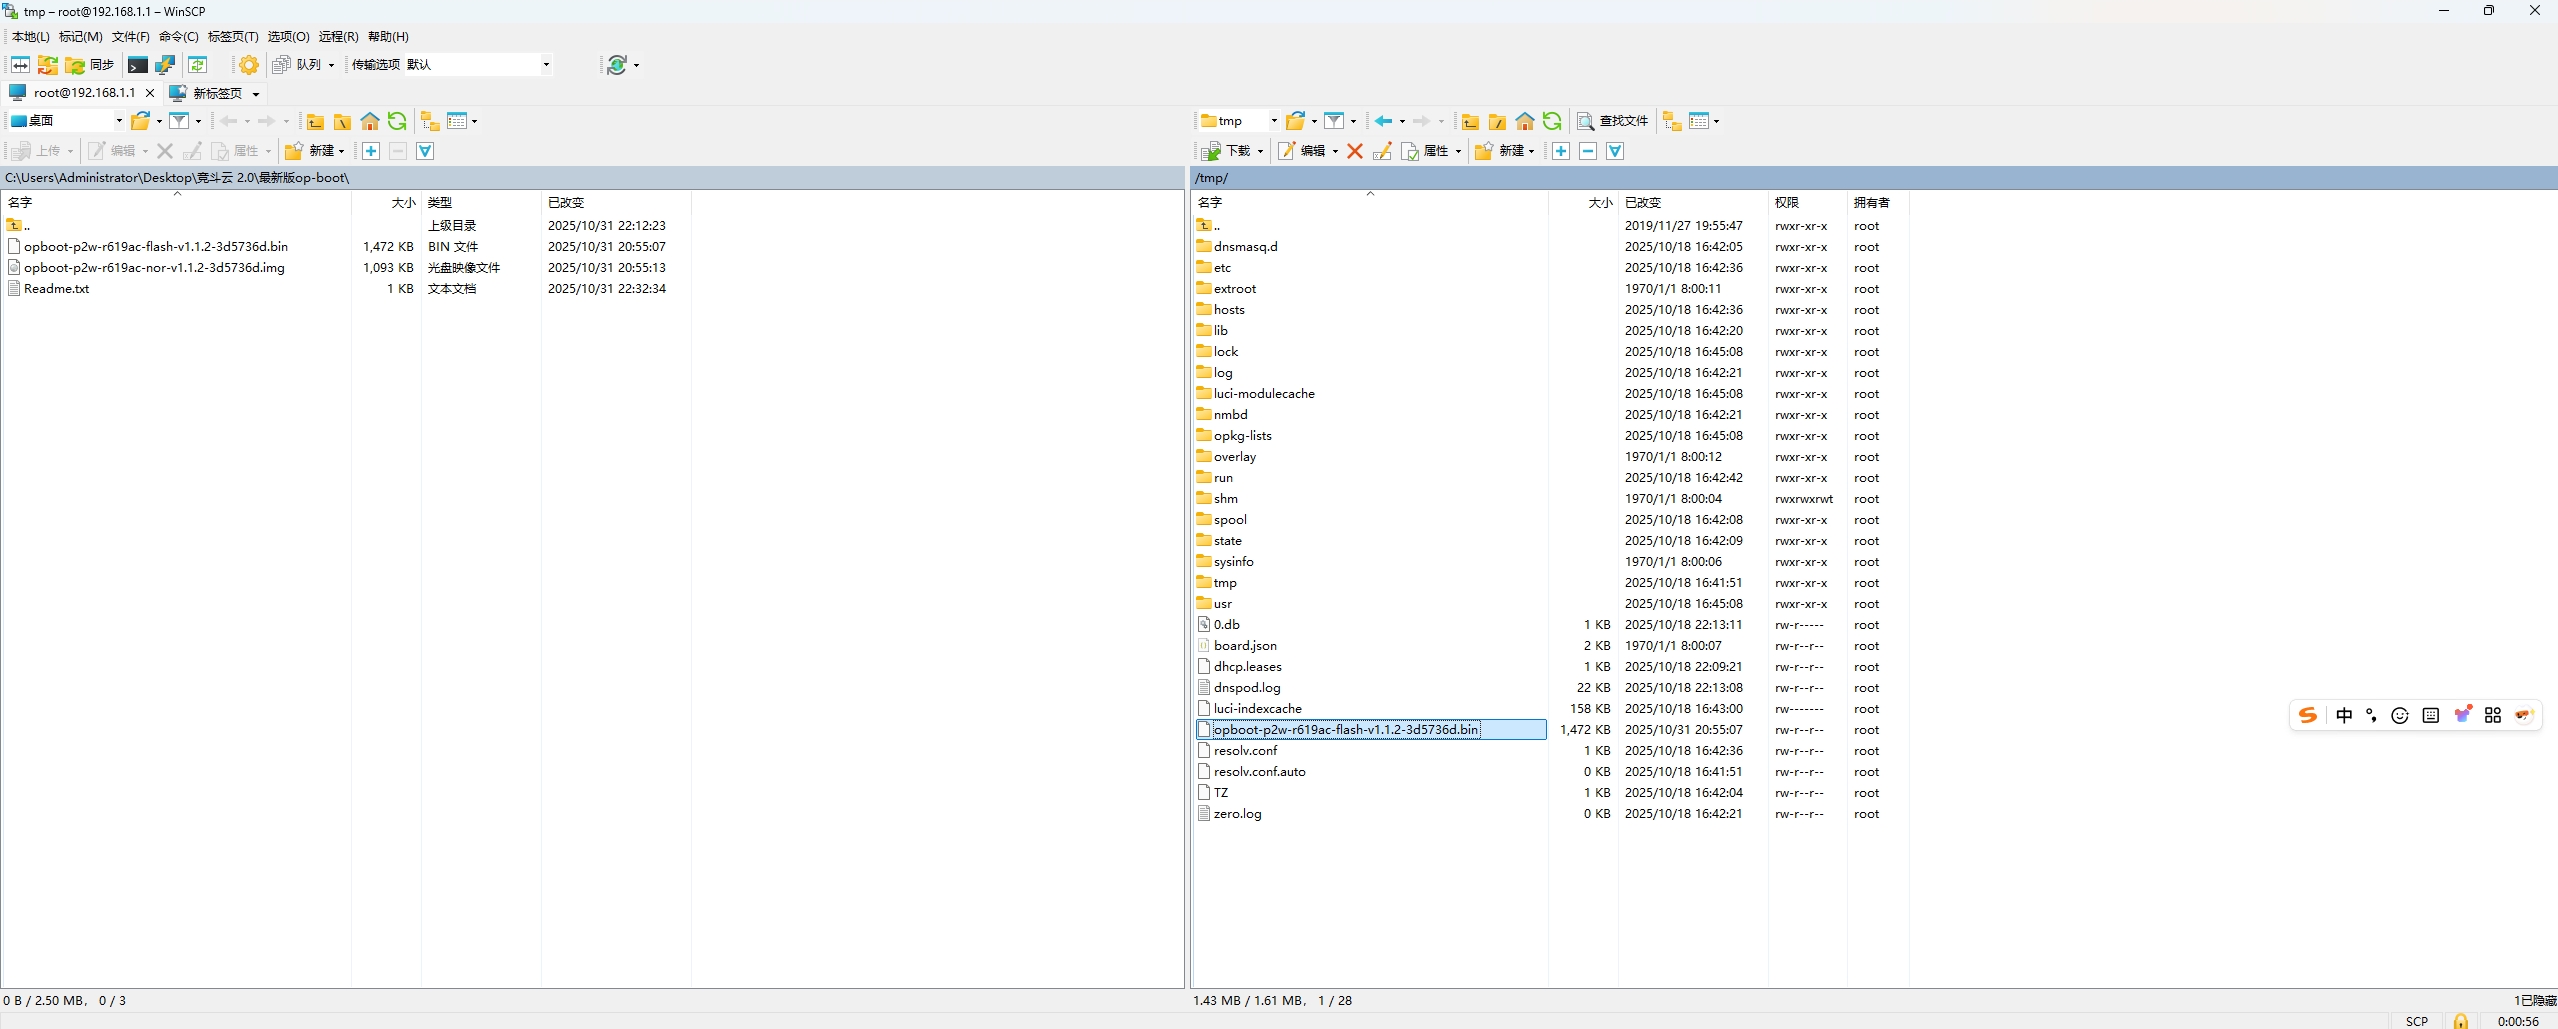
Task: Open terminal console from the main toolbar
Action: pos(138,65)
